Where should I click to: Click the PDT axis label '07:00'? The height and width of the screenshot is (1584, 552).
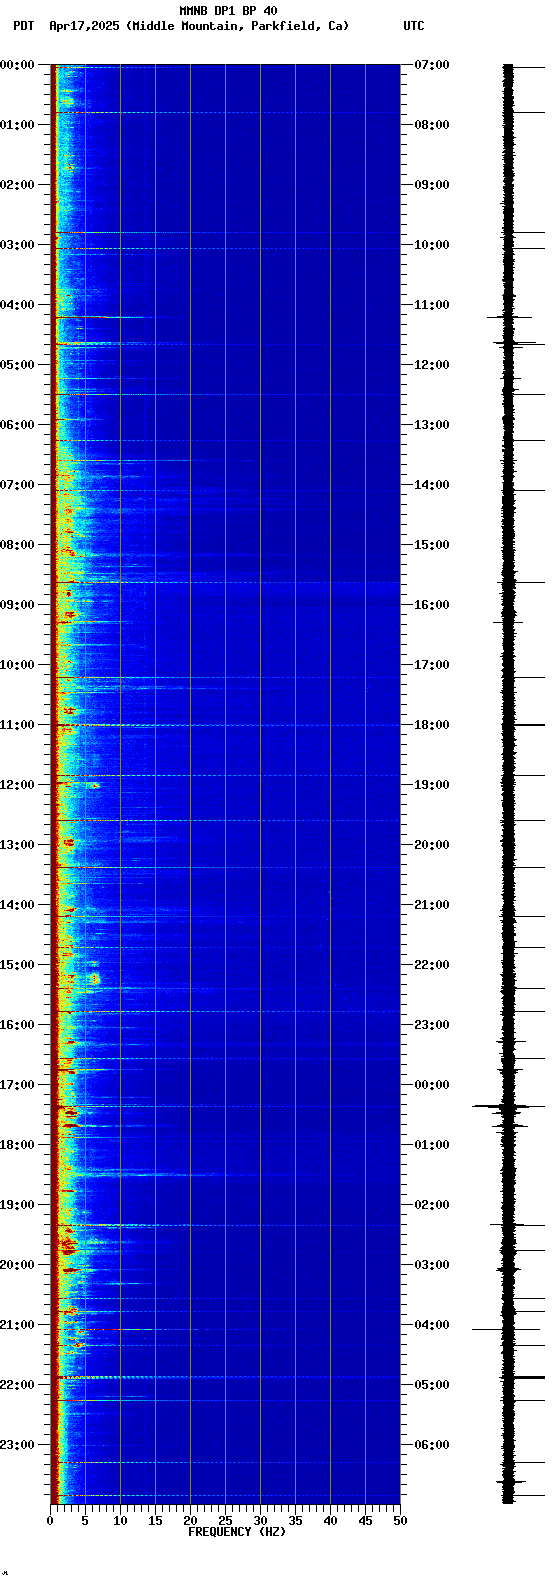point(18,485)
